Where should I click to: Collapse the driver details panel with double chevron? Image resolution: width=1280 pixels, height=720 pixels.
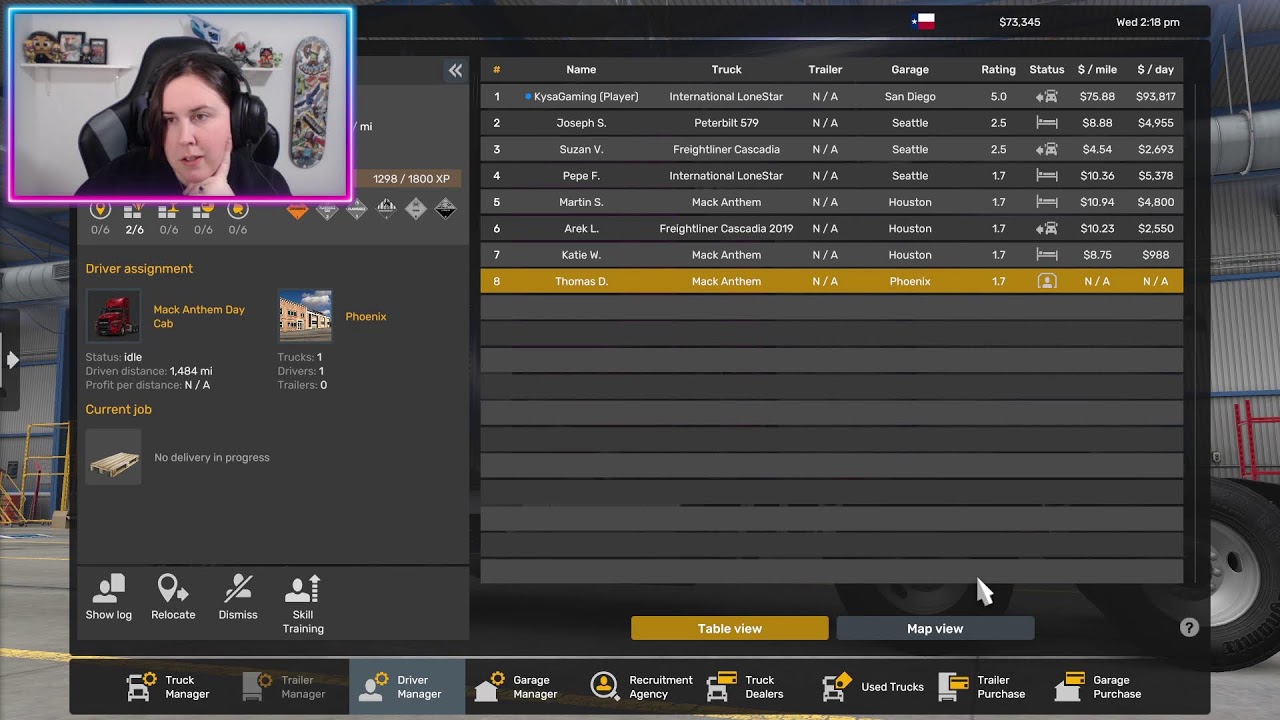[455, 70]
